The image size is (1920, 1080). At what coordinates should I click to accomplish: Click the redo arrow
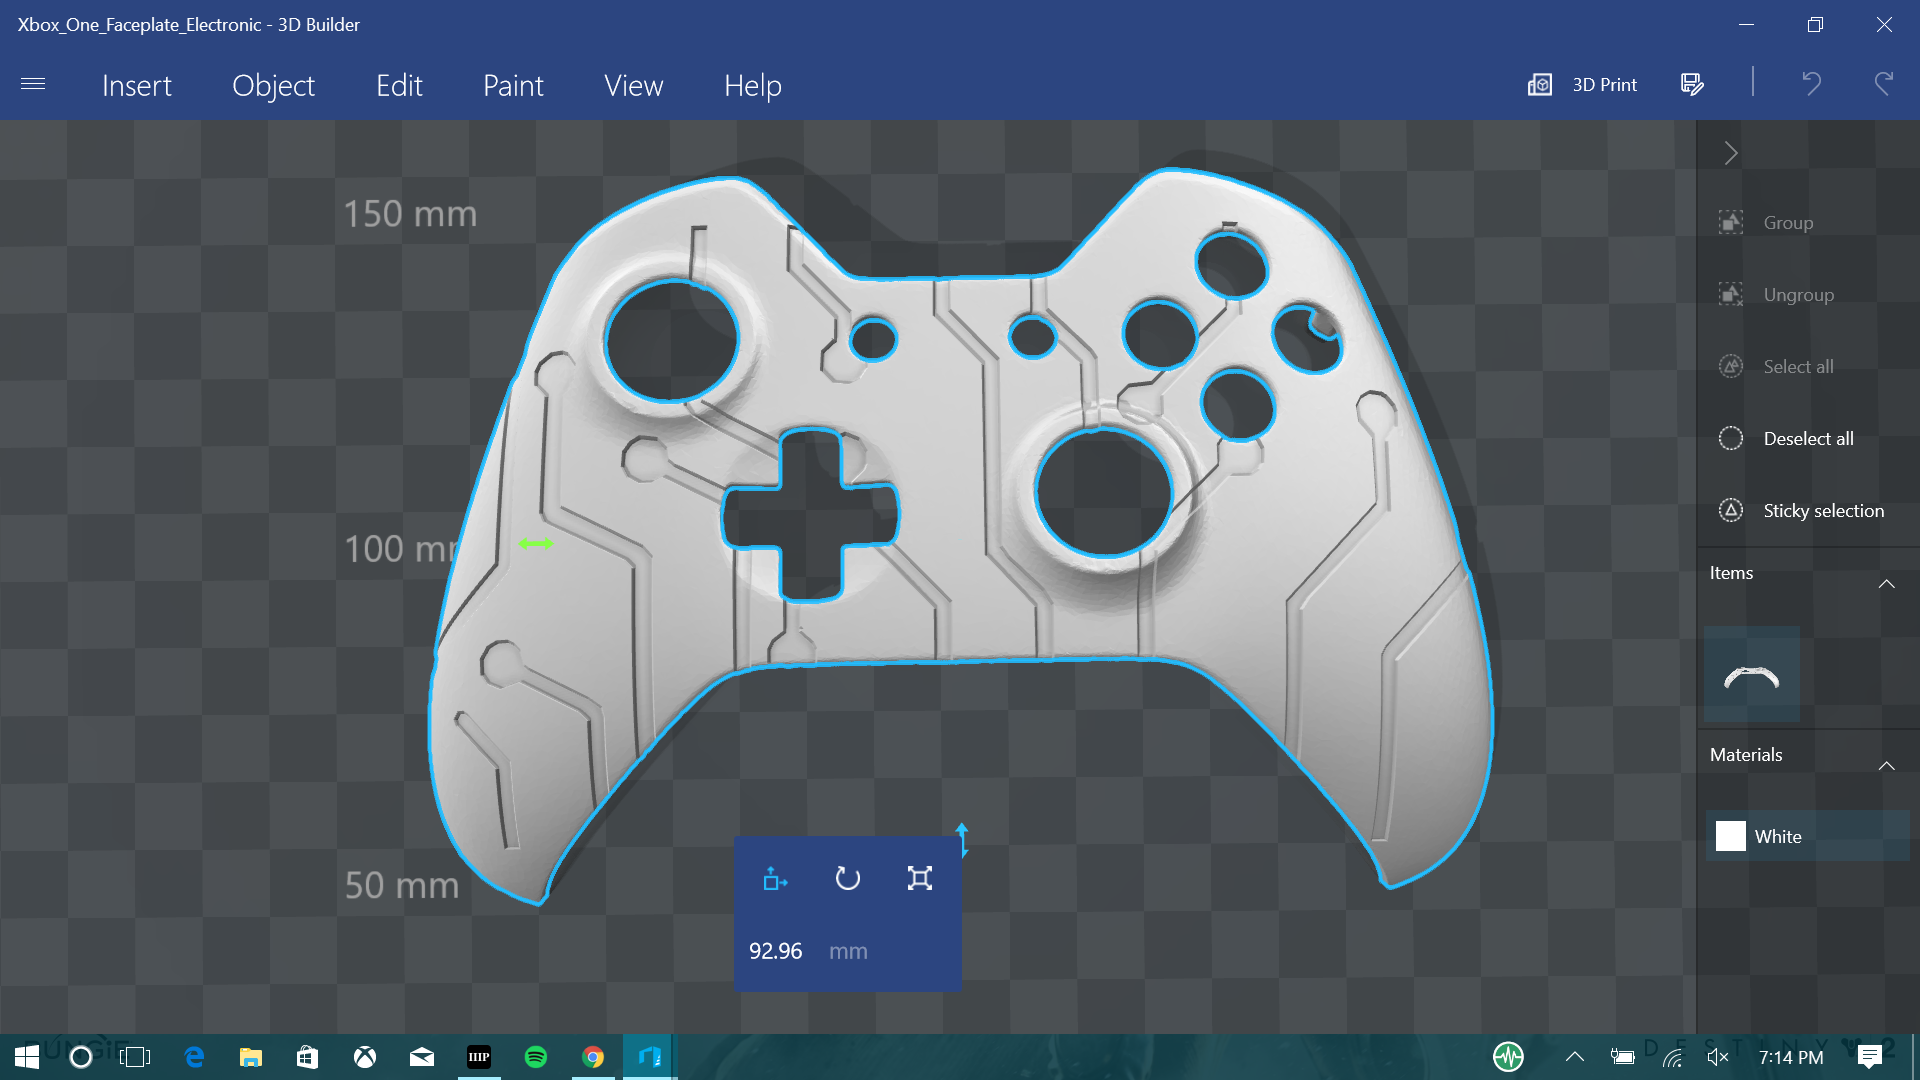(1884, 84)
